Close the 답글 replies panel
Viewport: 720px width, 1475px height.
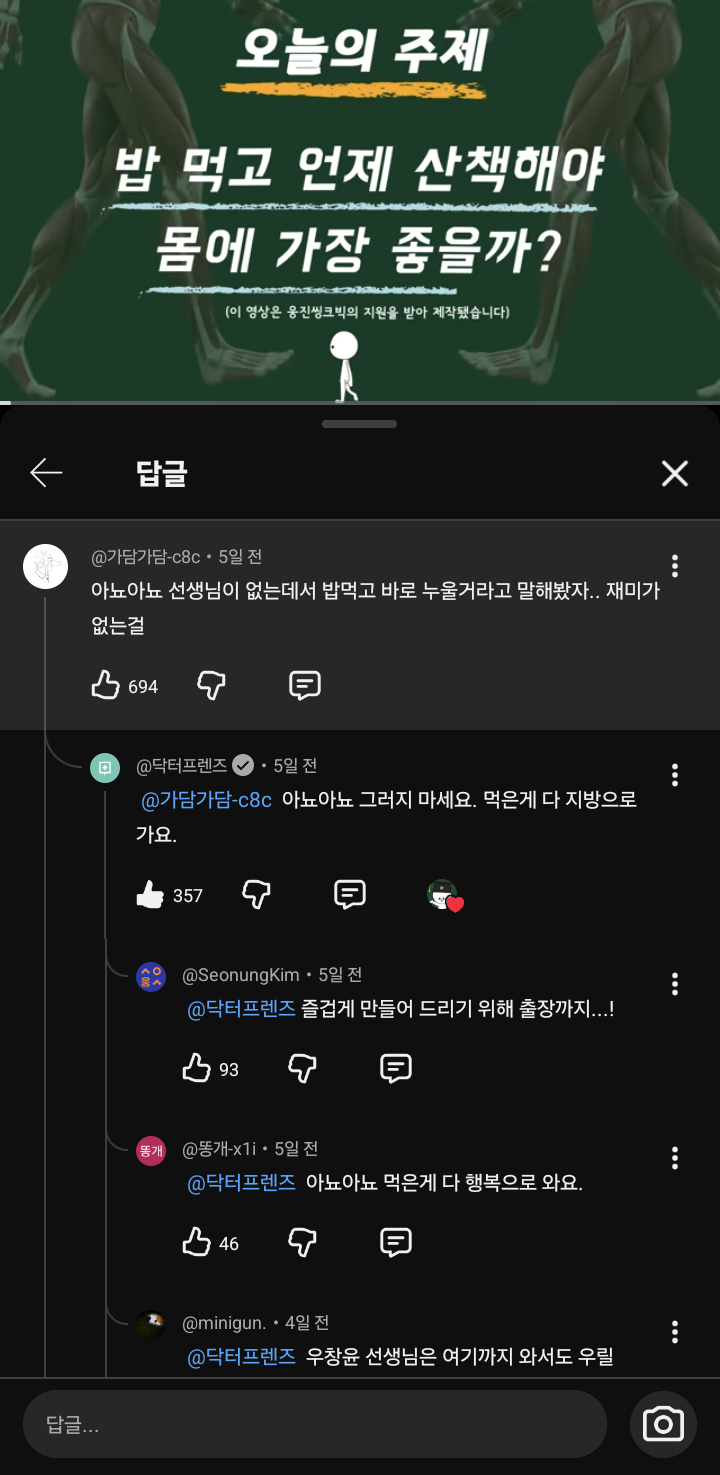tap(675, 473)
